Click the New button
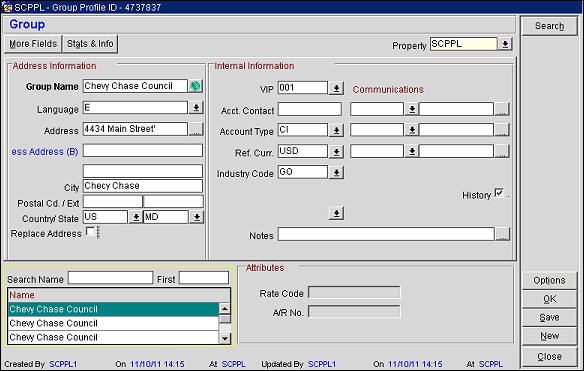The width and height of the screenshot is (584, 371). point(549,336)
